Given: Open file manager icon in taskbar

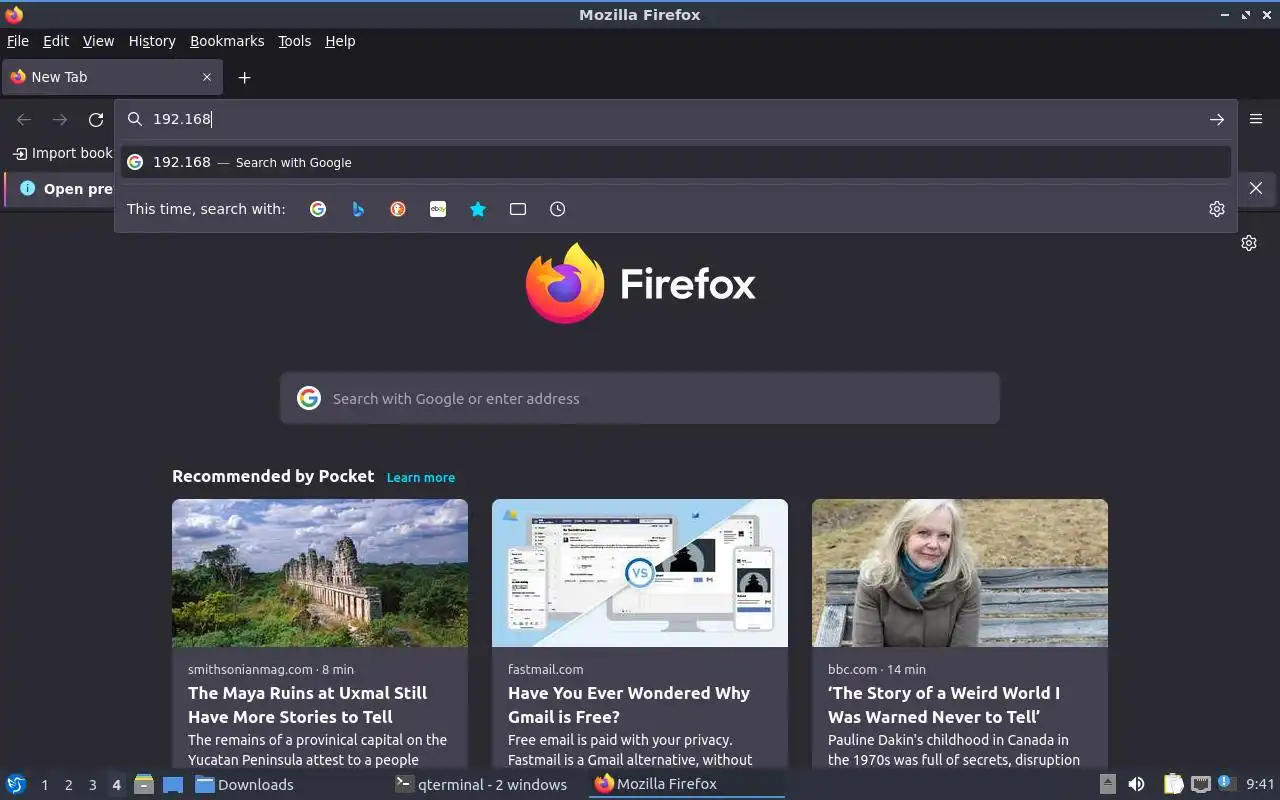Looking at the screenshot, I should click(144, 784).
